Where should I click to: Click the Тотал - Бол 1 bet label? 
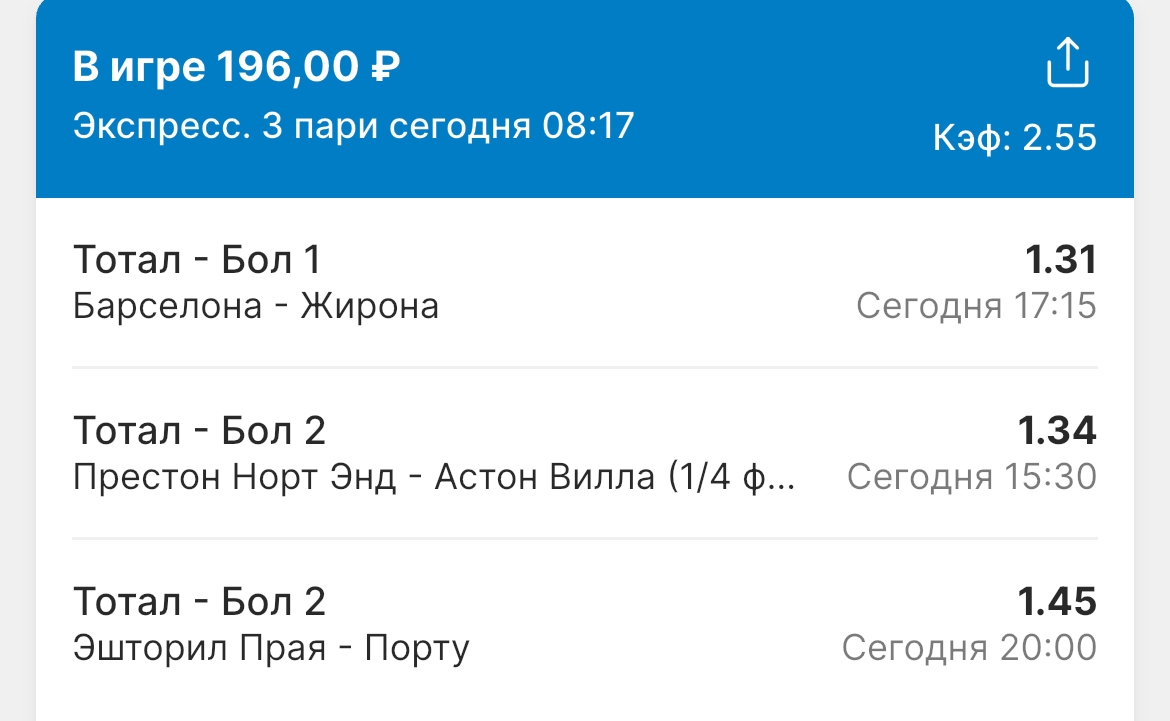click(197, 260)
